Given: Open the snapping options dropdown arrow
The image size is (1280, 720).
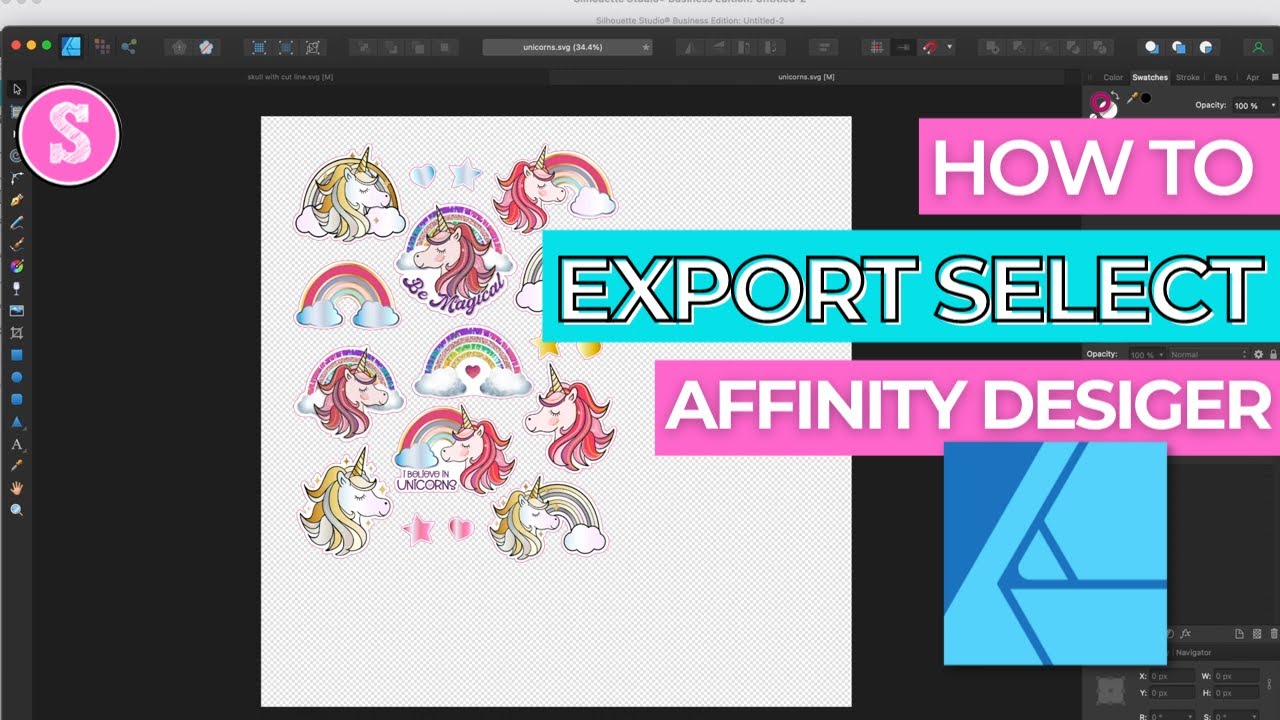Looking at the screenshot, I should tap(949, 47).
